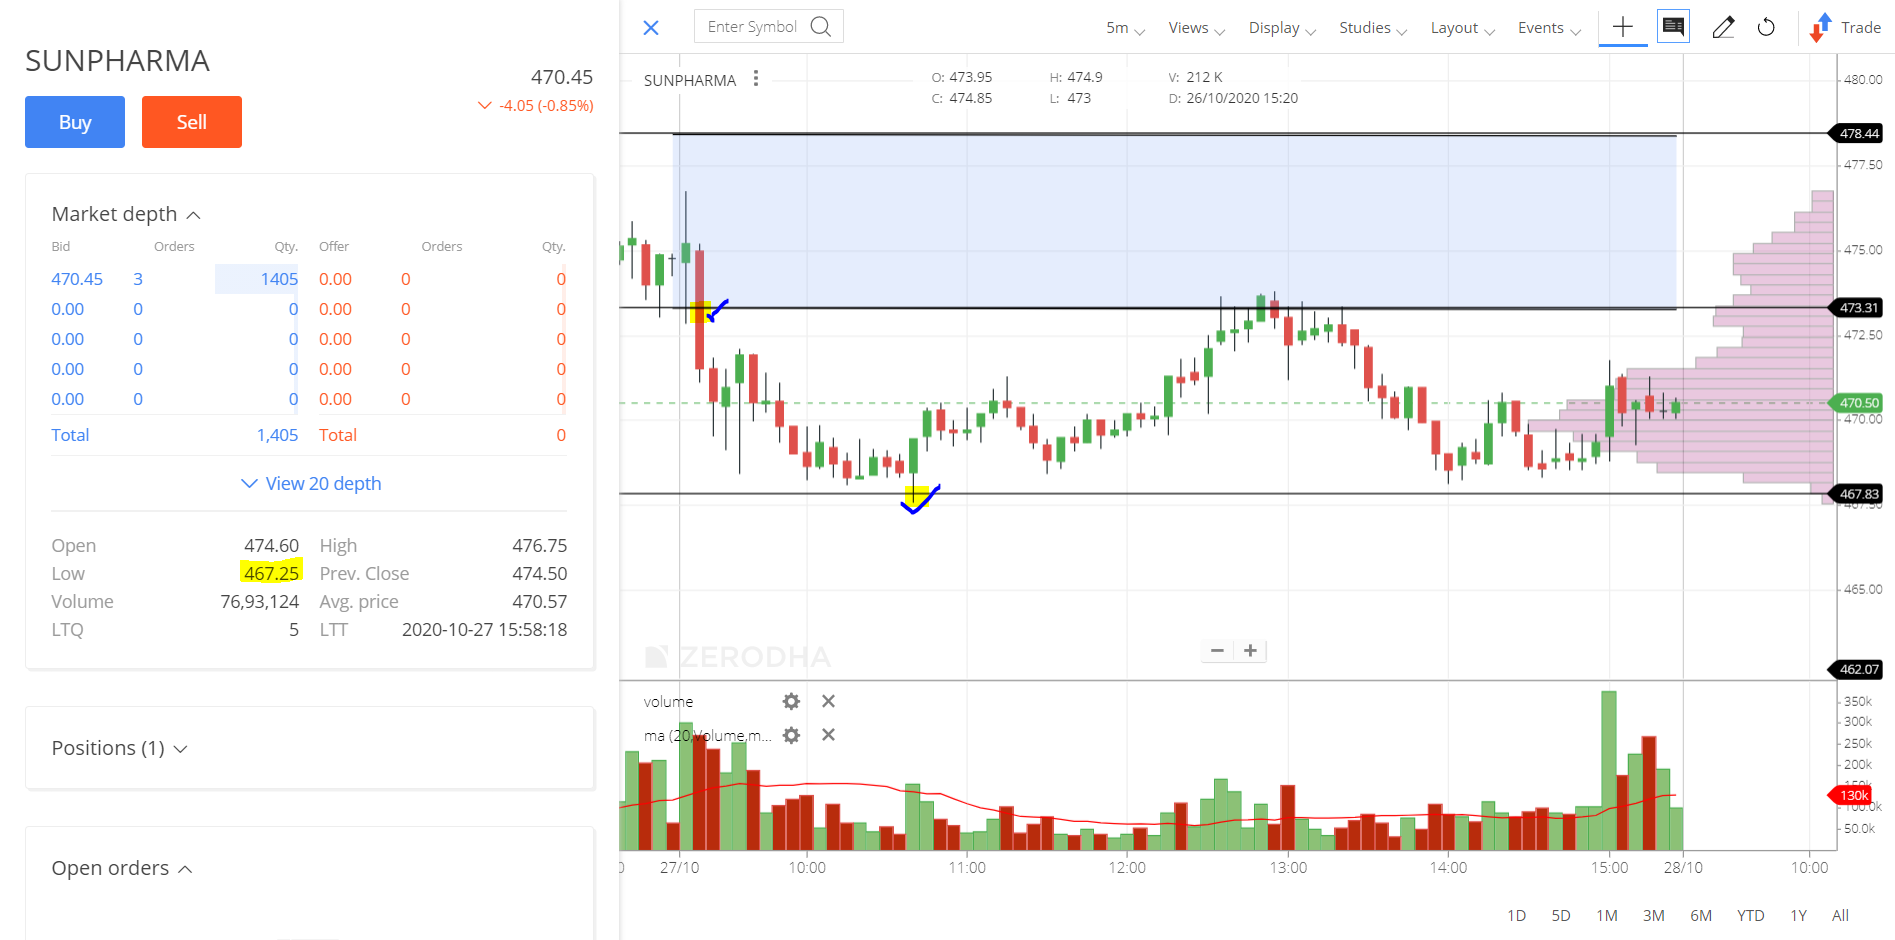Click the 473.31 price level label
1895x940 pixels.
(1856, 308)
